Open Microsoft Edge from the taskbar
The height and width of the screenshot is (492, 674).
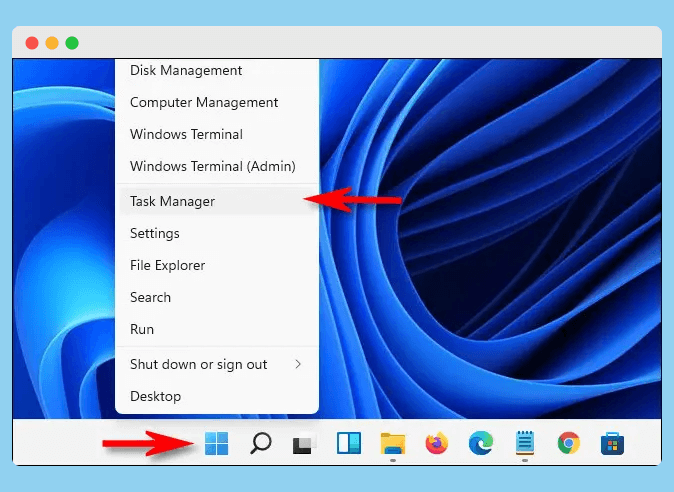480,443
